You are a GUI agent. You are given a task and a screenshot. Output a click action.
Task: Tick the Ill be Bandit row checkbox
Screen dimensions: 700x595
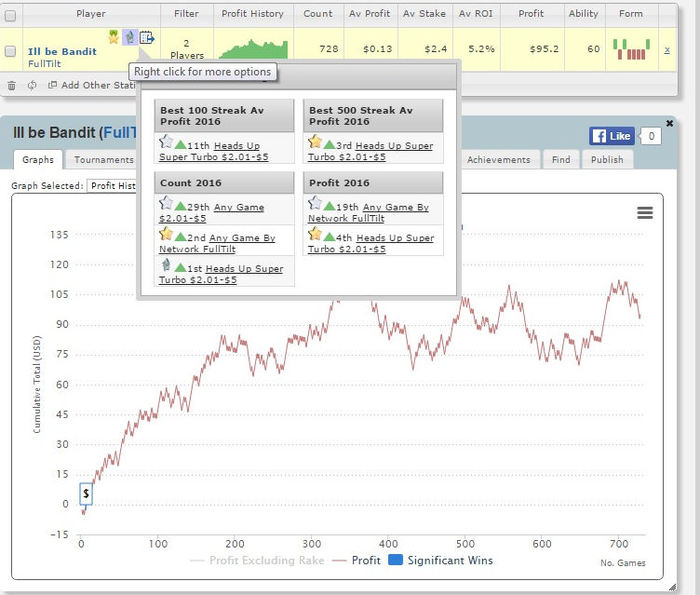[10, 51]
